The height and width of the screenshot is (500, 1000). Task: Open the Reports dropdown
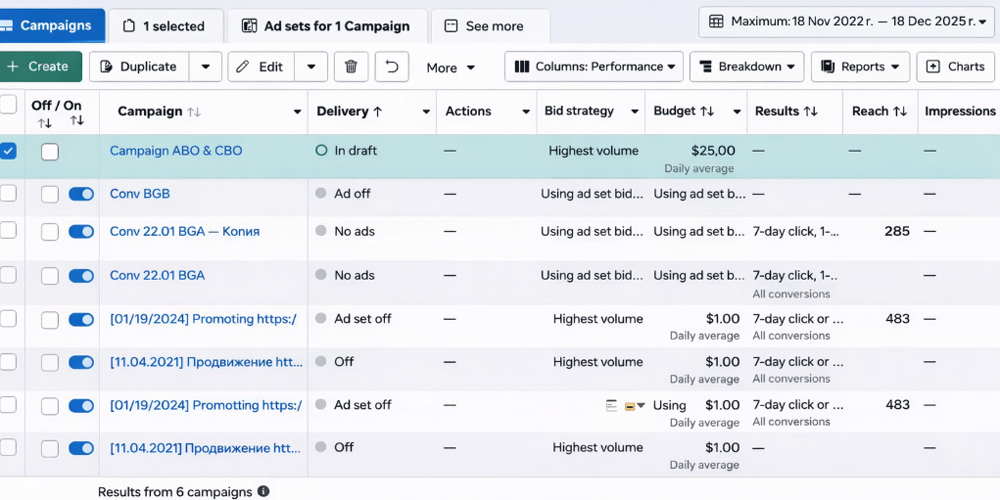pyautogui.click(x=860, y=66)
